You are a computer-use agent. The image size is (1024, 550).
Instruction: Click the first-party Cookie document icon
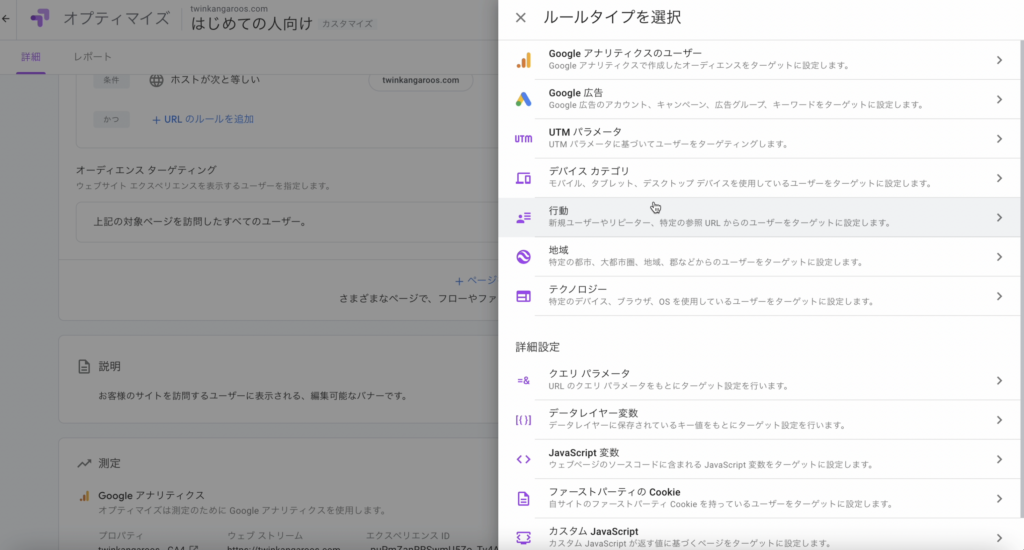(523, 498)
